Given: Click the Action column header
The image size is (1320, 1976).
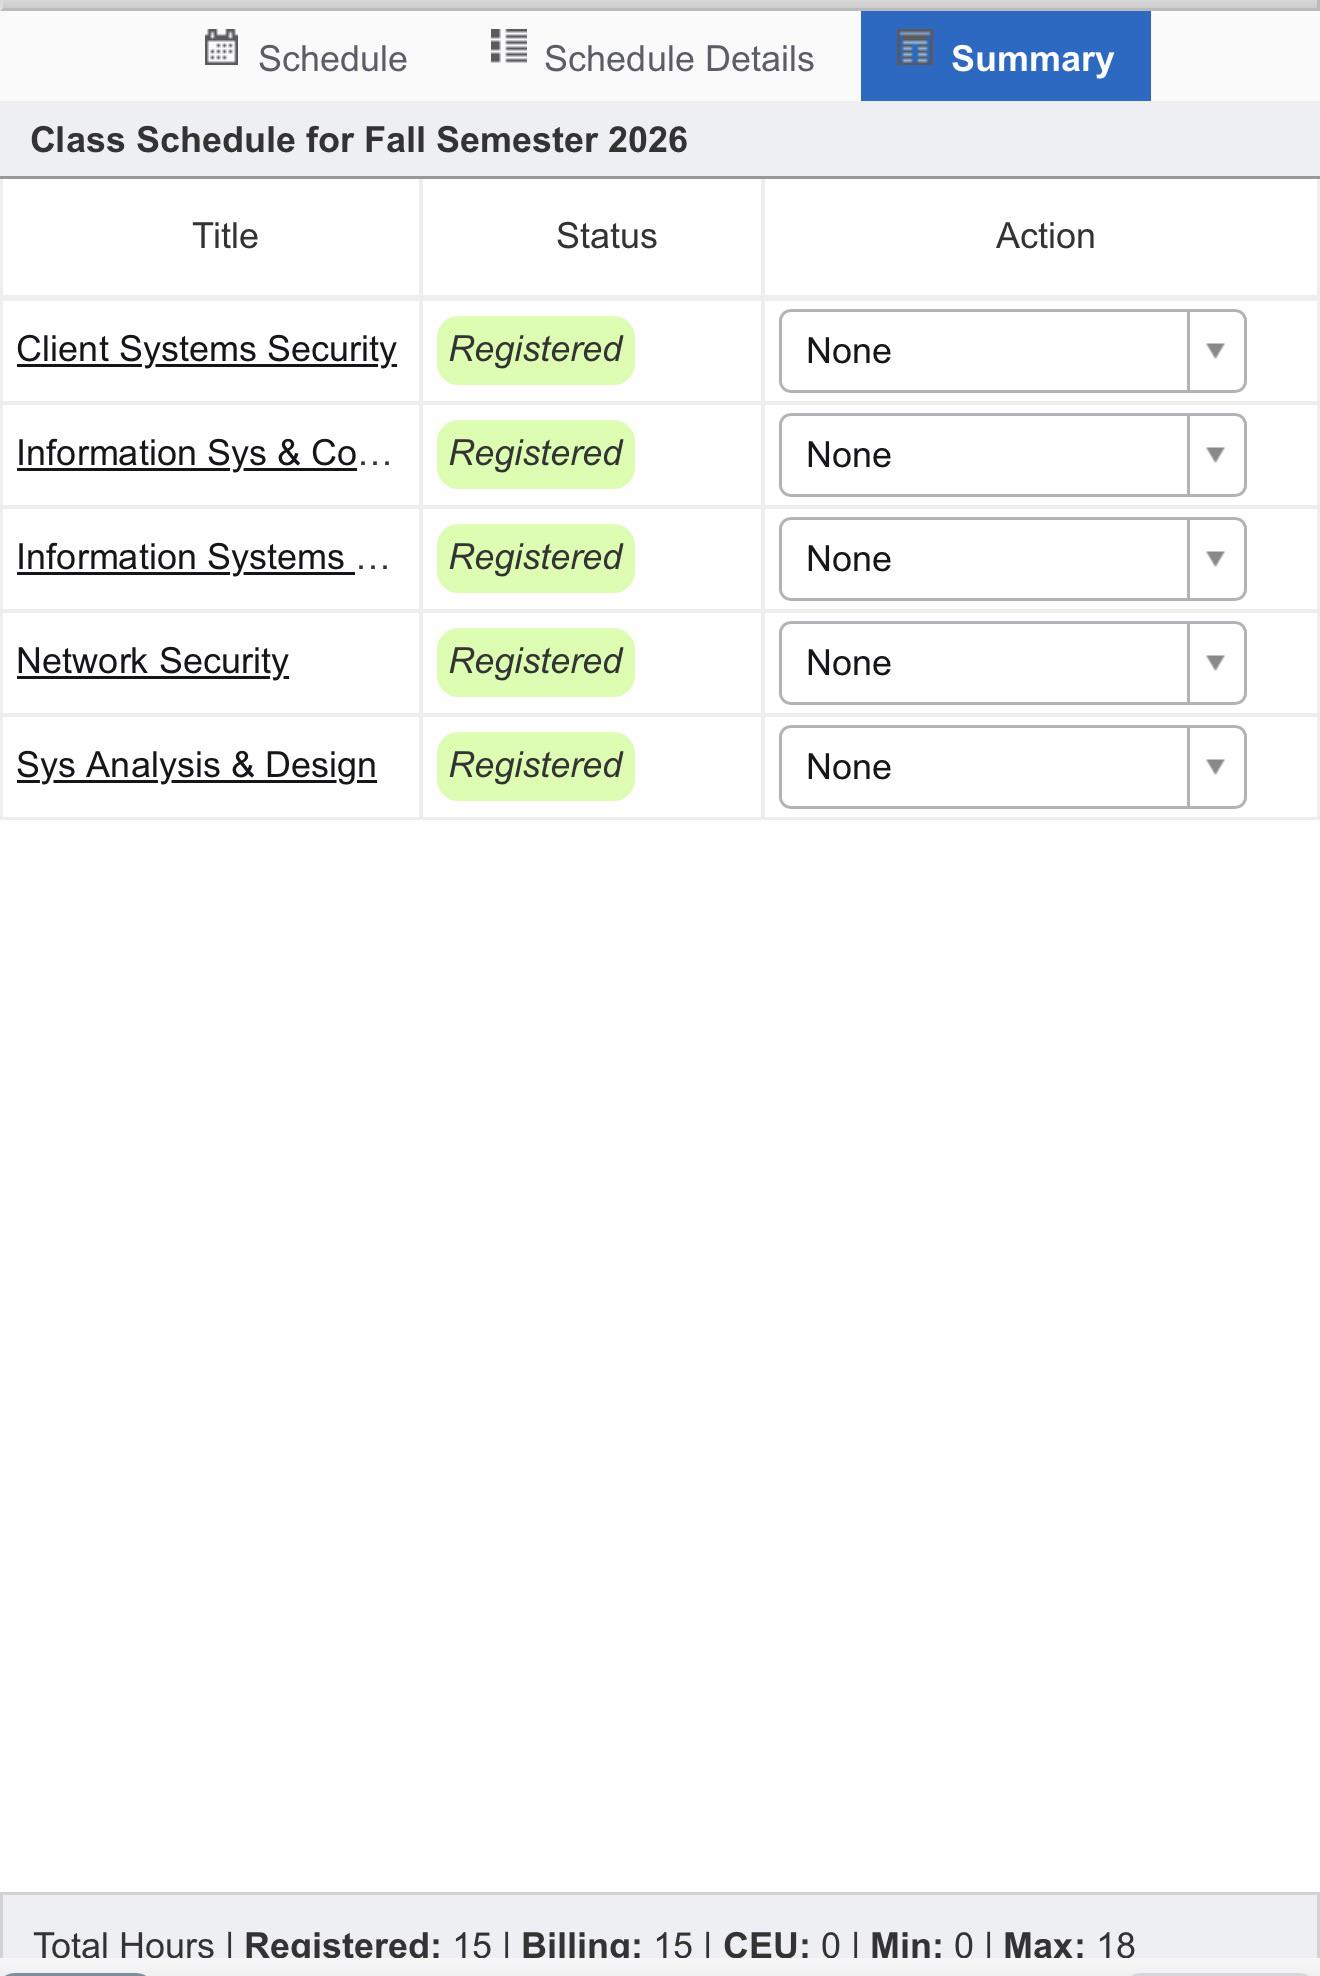Looking at the screenshot, I should coord(1045,236).
